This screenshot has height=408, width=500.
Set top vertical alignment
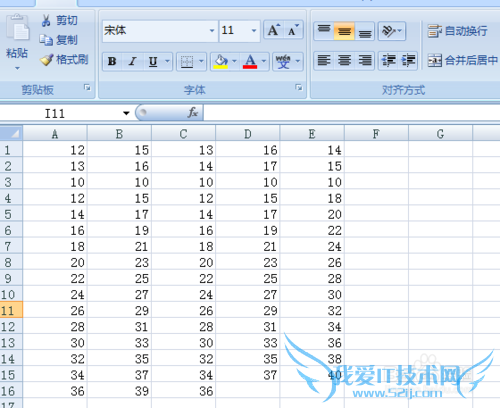click(324, 31)
